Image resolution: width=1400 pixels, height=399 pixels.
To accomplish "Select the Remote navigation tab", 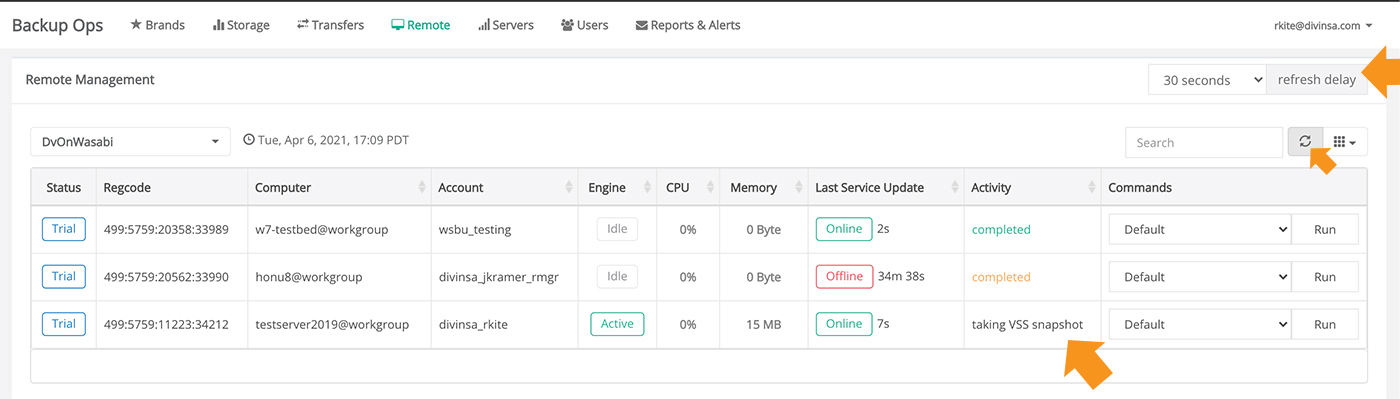I will point(420,25).
